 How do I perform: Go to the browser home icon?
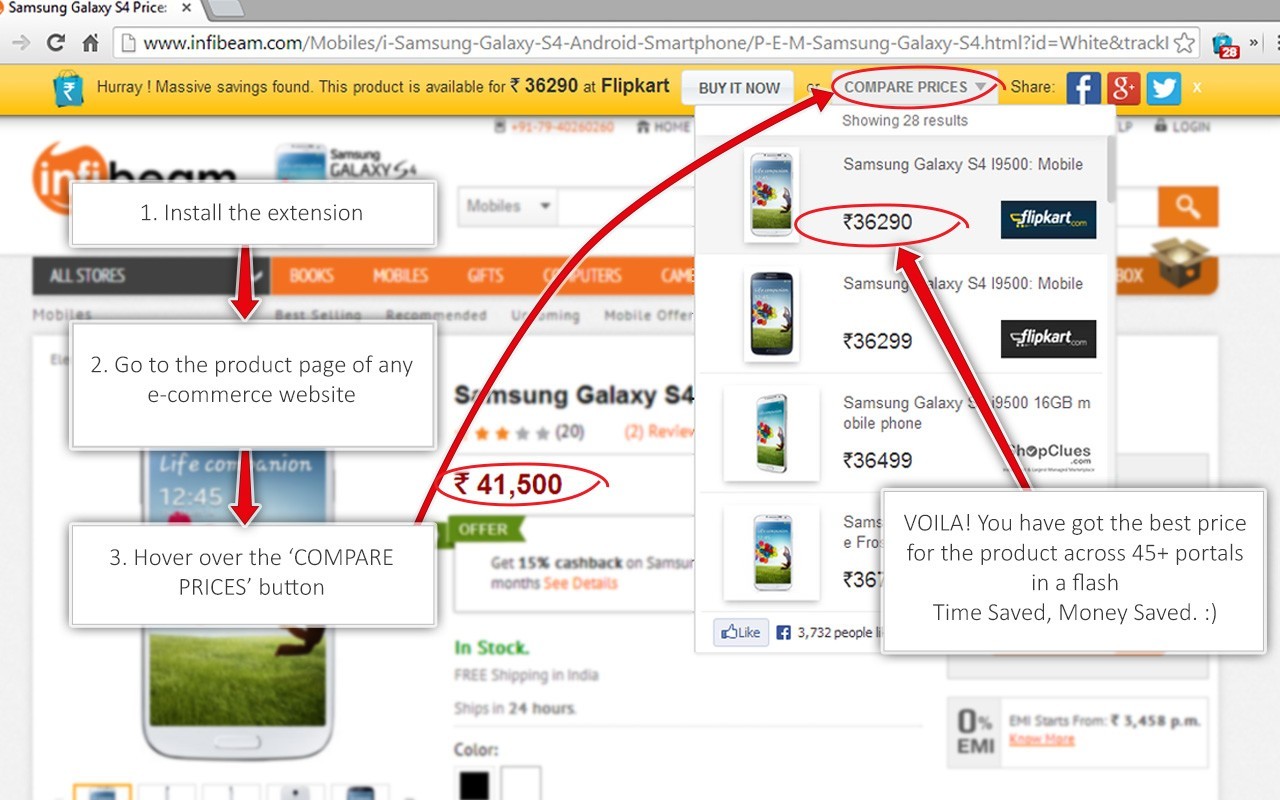click(x=90, y=43)
